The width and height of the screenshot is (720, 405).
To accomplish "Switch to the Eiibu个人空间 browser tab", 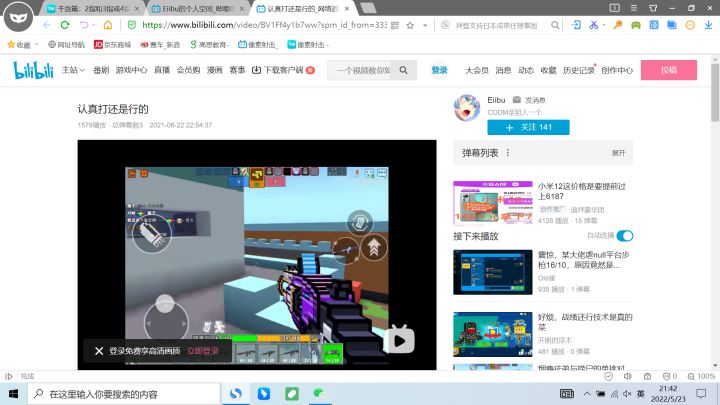I will point(198,8).
